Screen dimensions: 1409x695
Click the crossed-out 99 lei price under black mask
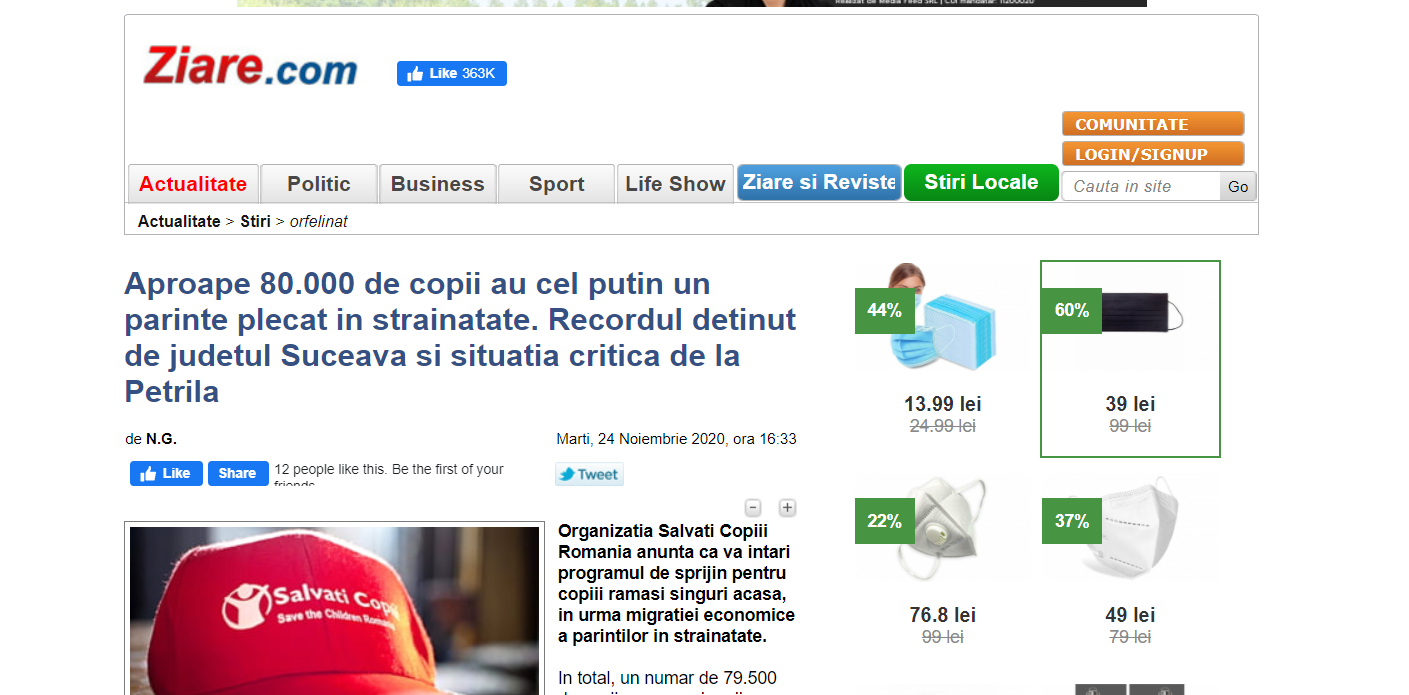pos(1130,426)
